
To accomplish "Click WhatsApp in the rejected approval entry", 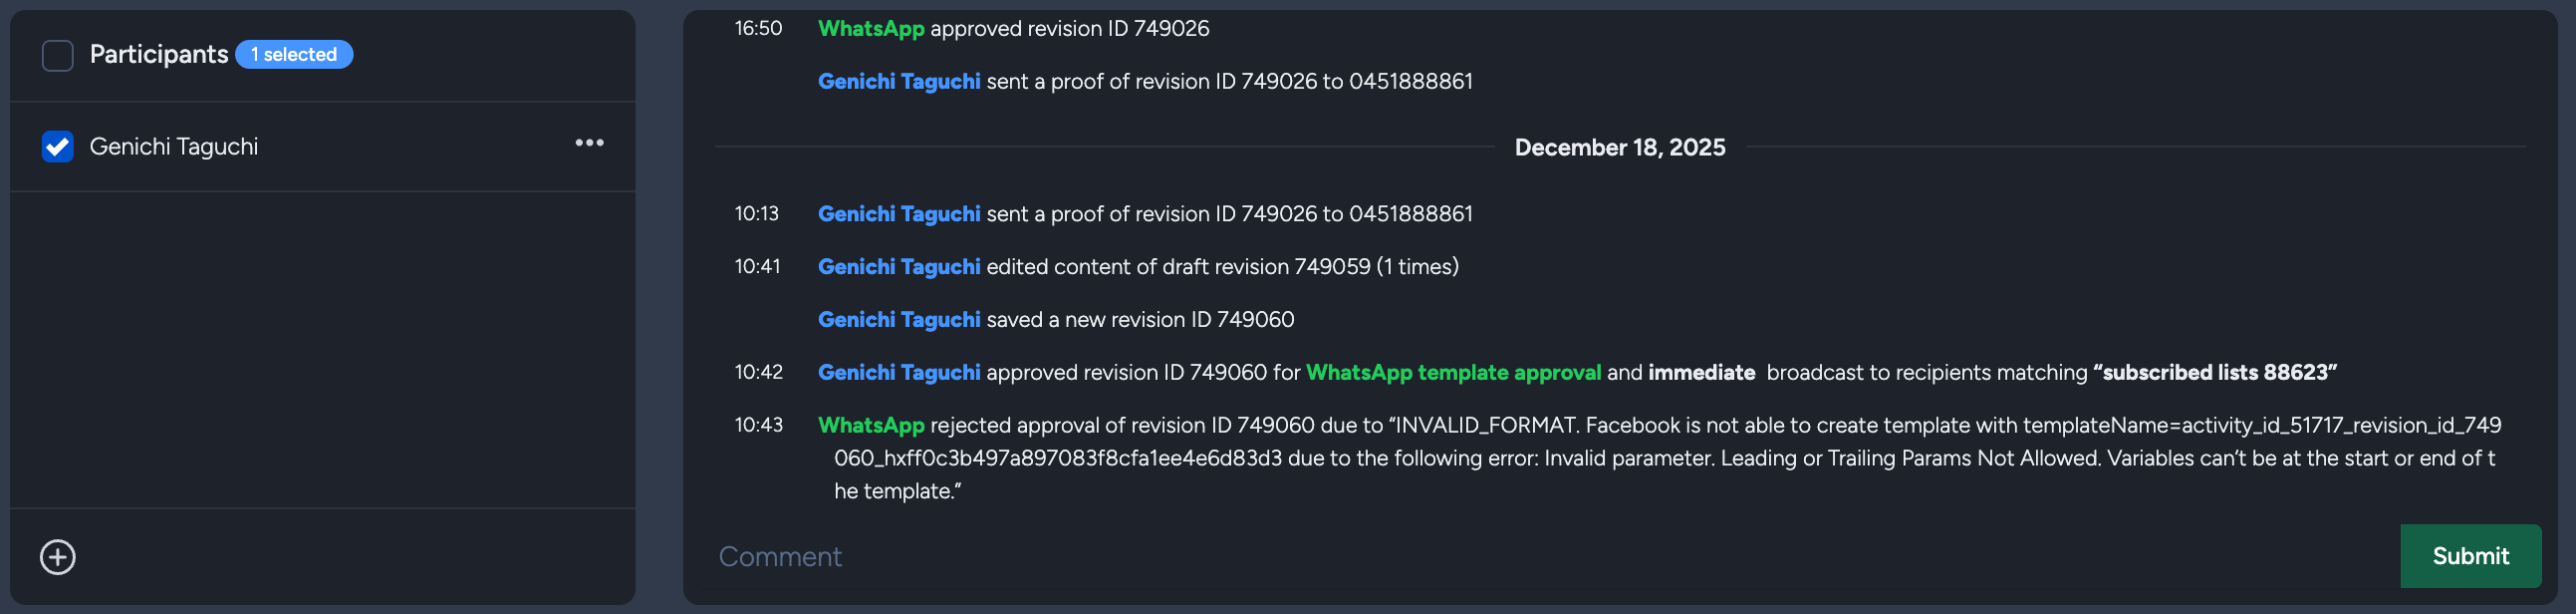I will [870, 425].
